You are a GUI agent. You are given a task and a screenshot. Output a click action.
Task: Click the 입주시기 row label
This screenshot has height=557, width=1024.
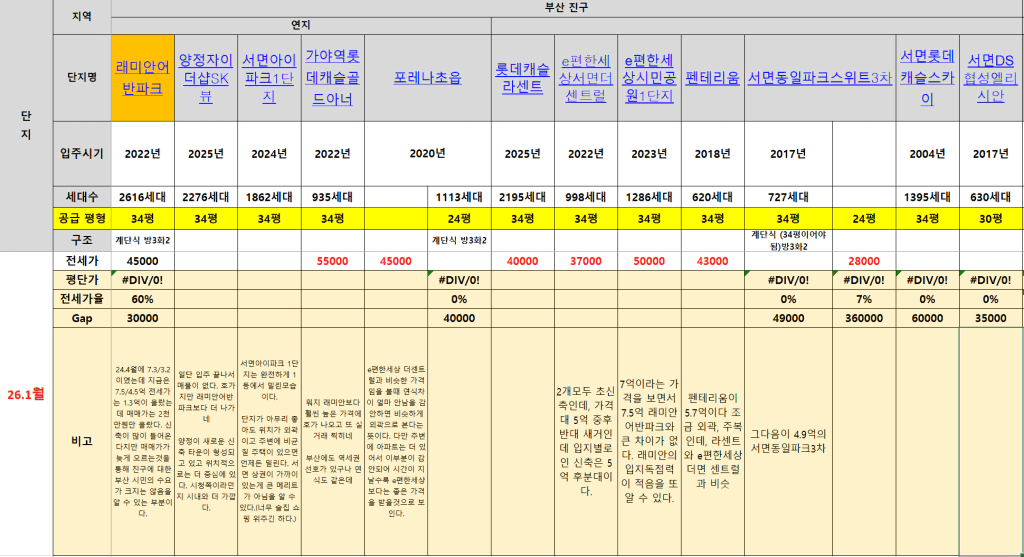click(82, 154)
